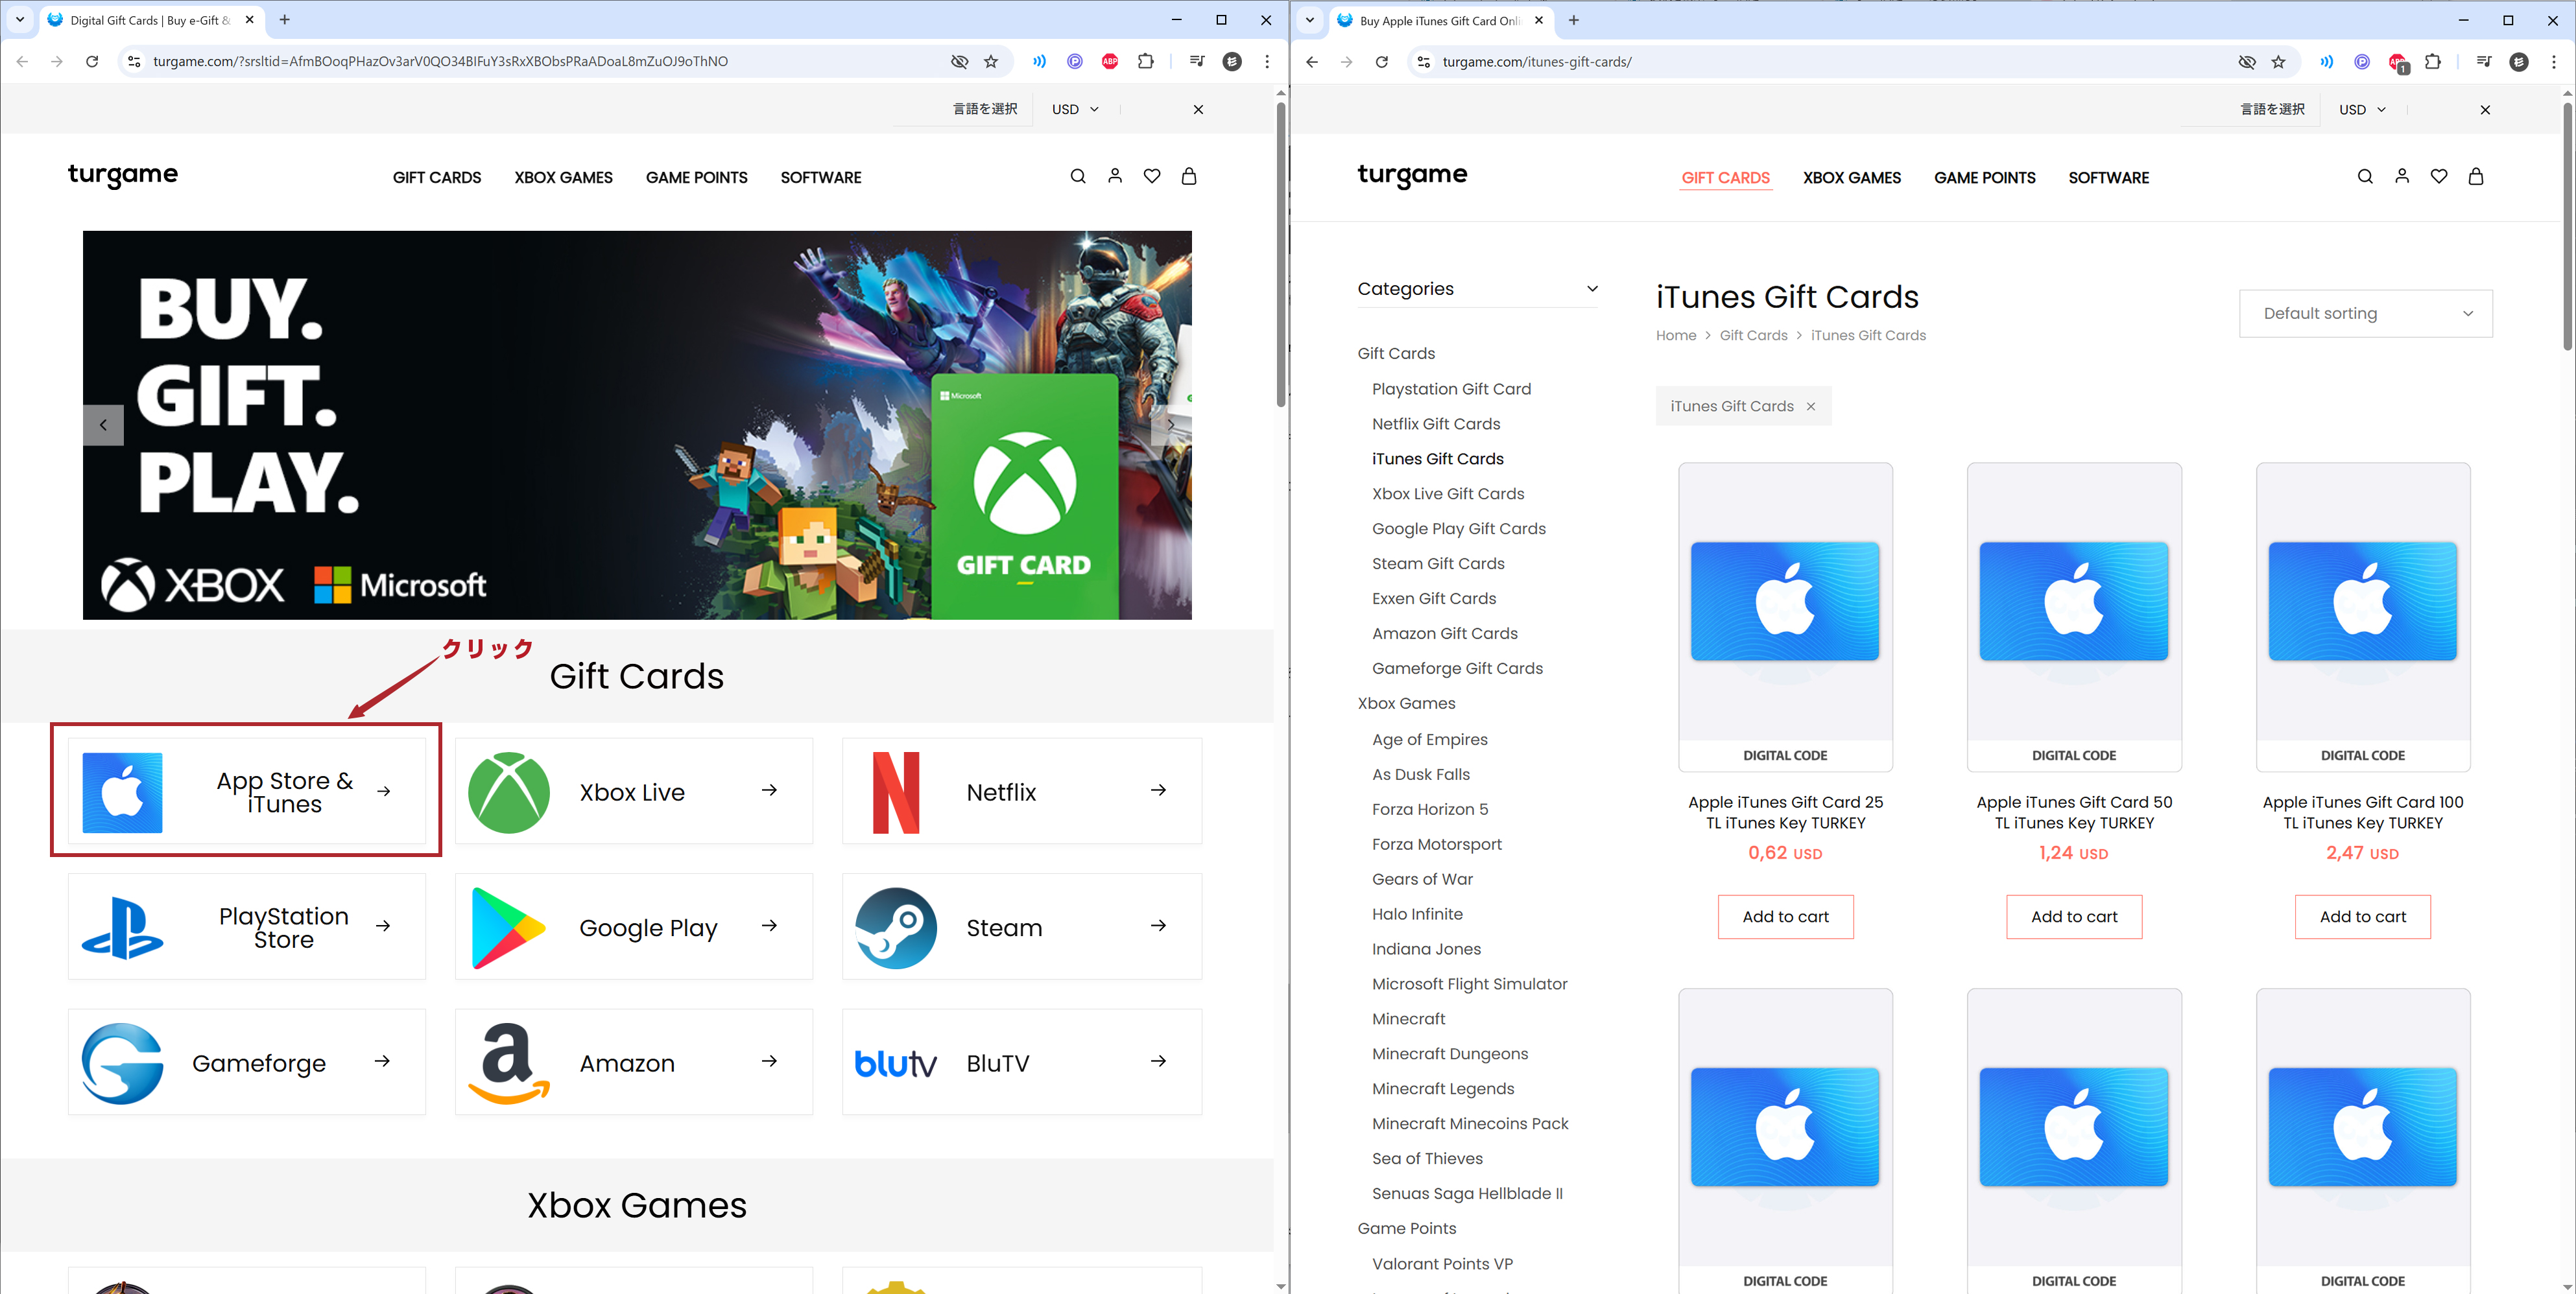Viewport: 2576px width, 1294px height.
Task: Add iTunes Gift Card 100 TL to cart
Action: coord(2363,917)
